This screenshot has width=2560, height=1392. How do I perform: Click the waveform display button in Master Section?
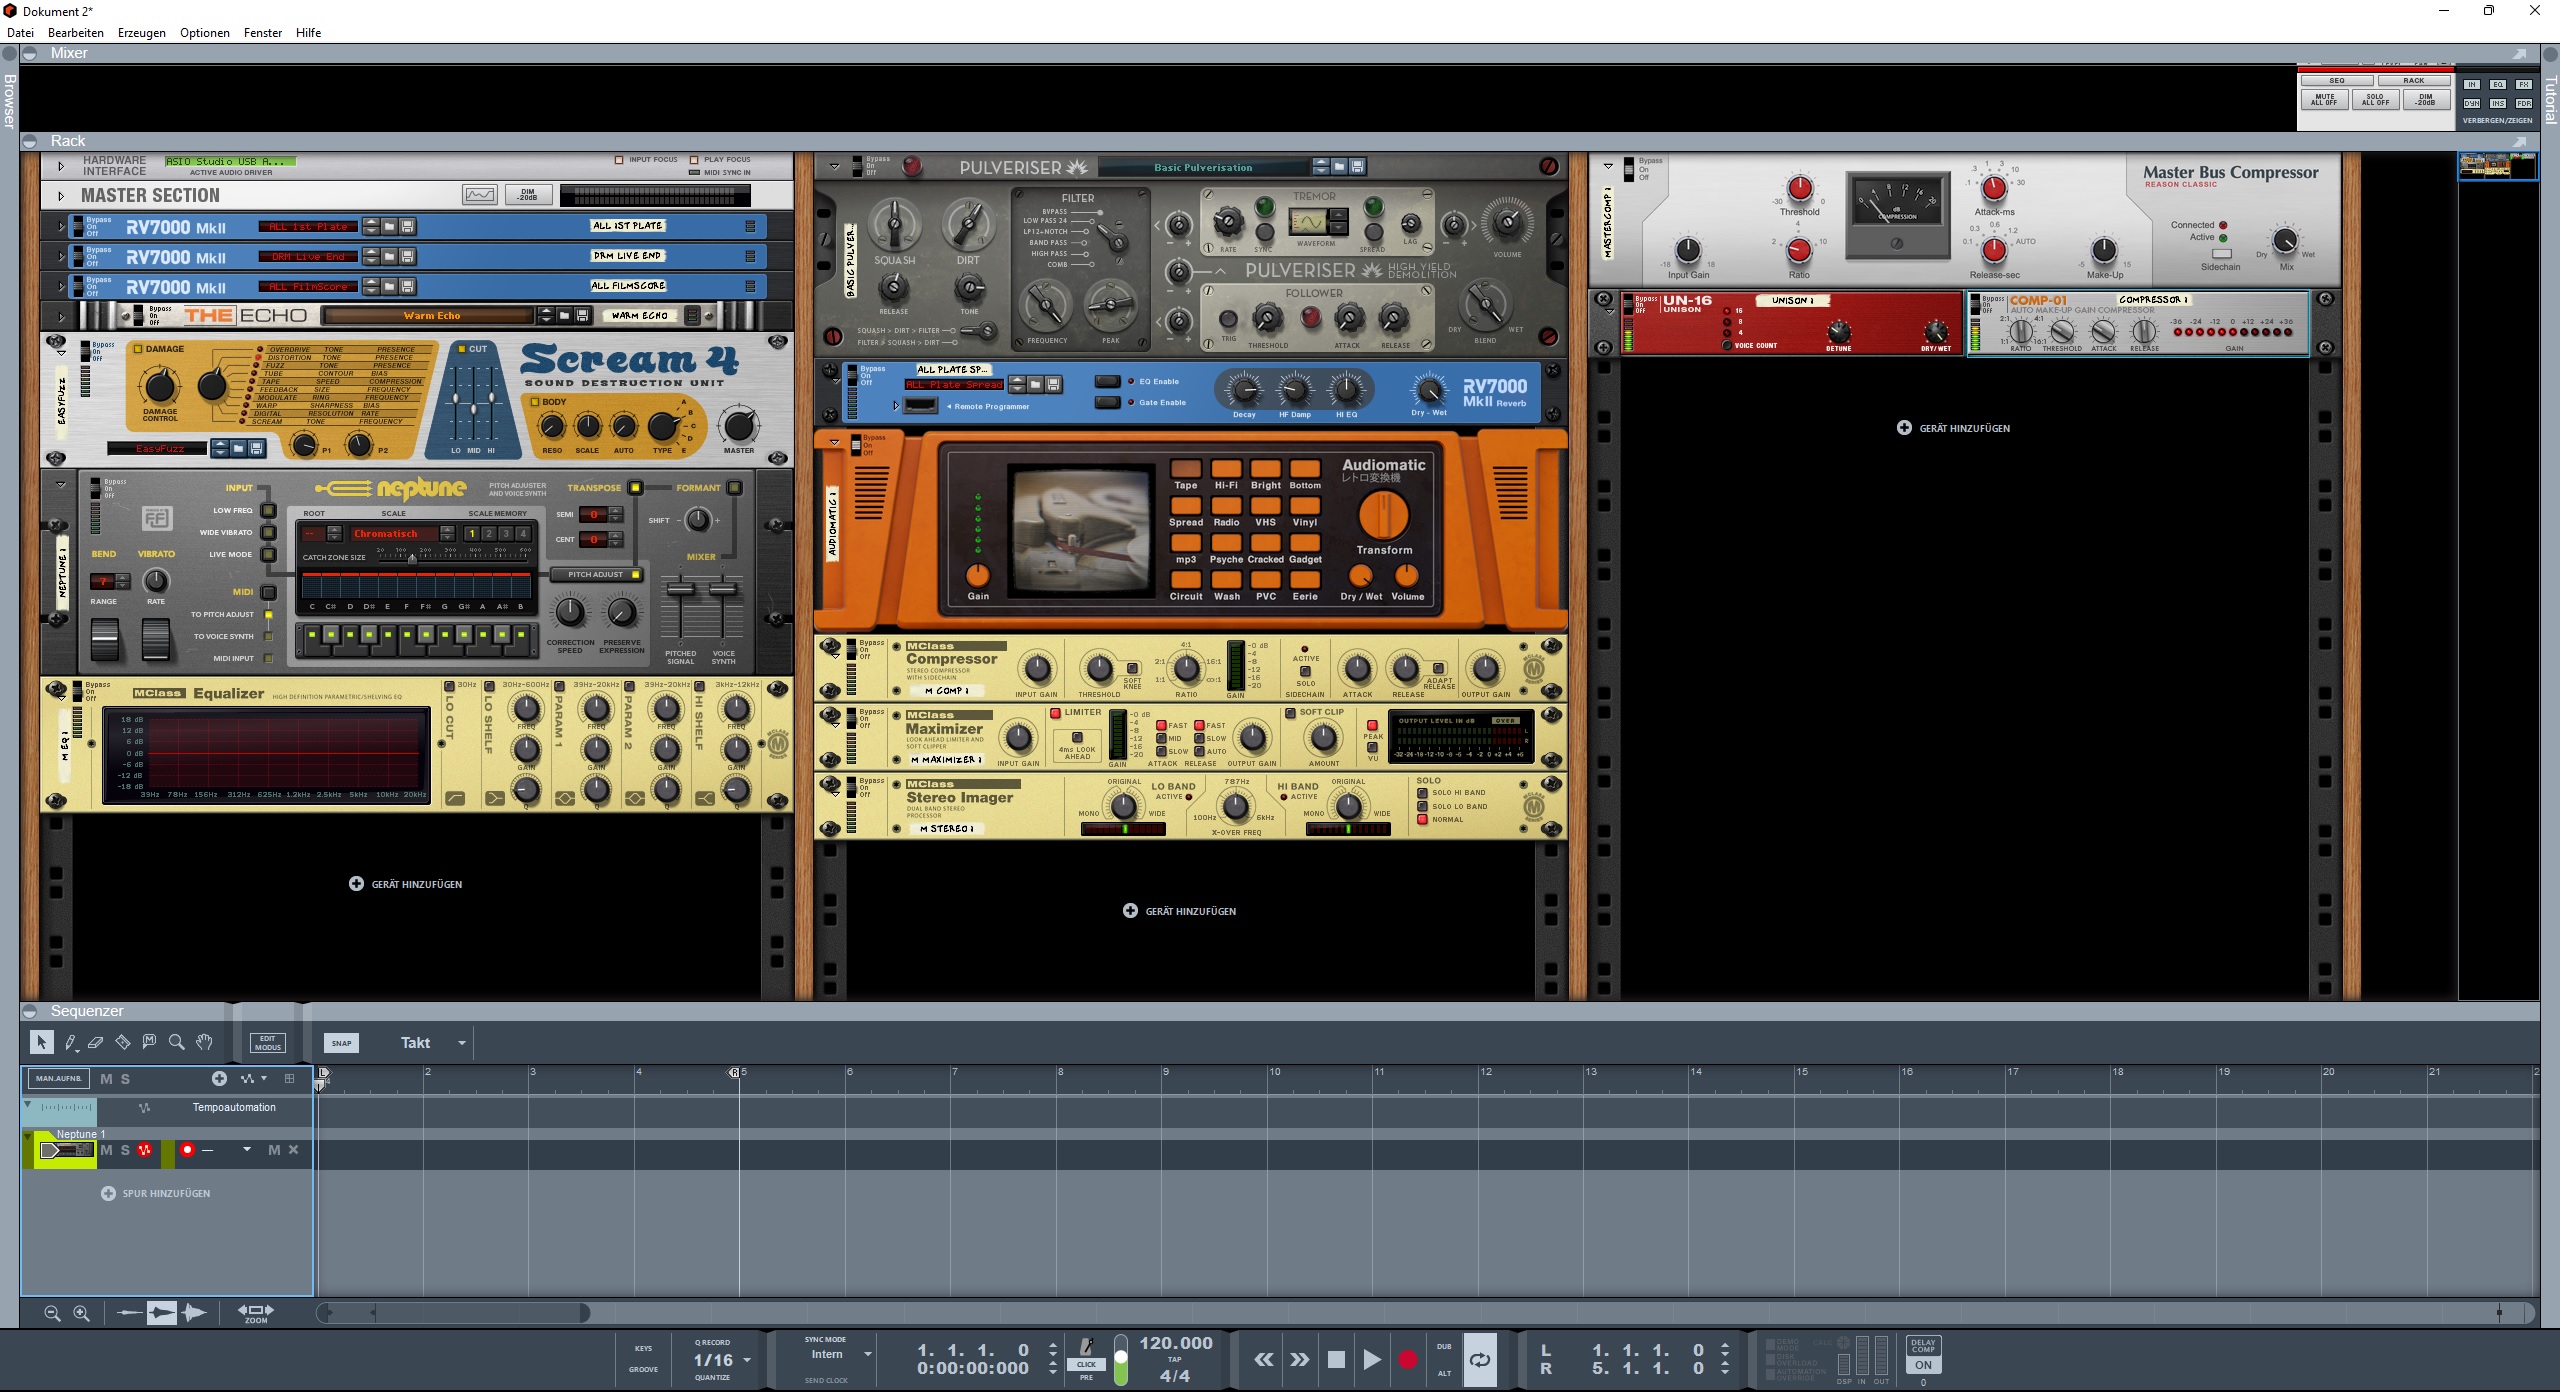(480, 195)
